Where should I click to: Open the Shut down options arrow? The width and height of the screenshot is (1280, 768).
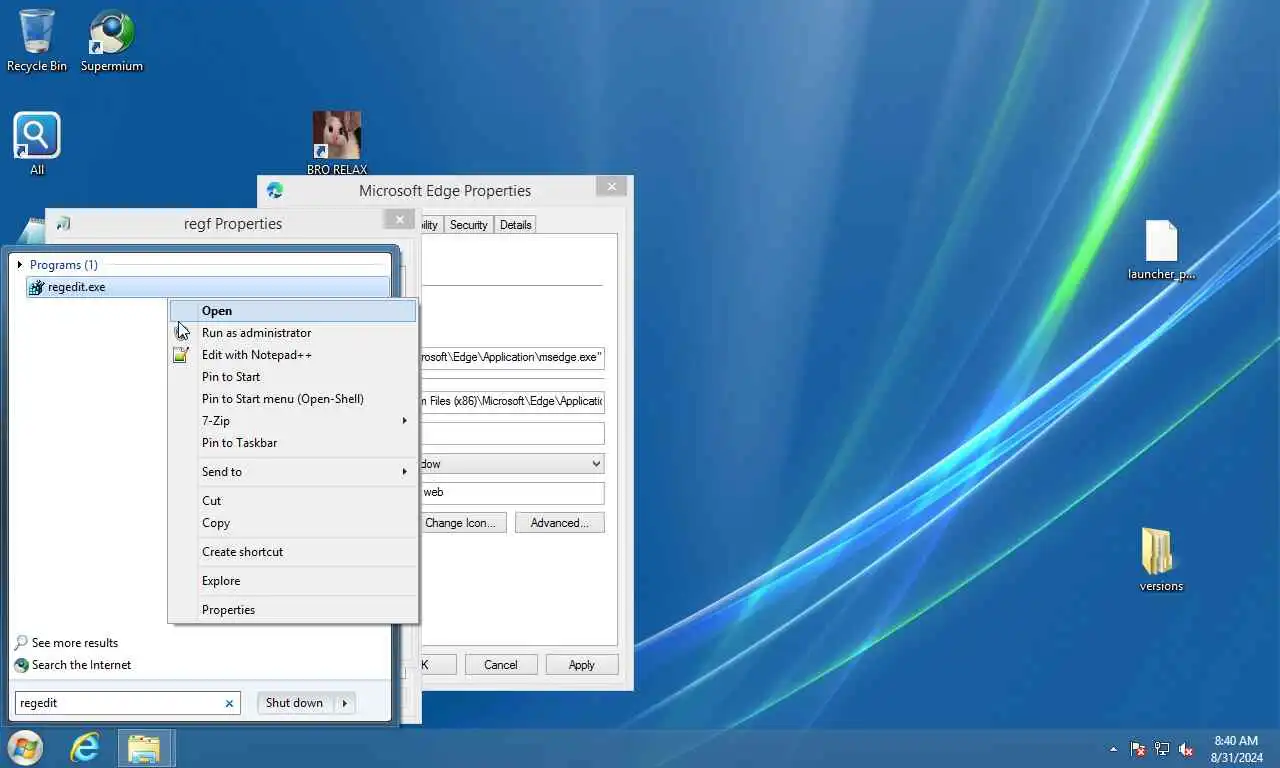(344, 703)
